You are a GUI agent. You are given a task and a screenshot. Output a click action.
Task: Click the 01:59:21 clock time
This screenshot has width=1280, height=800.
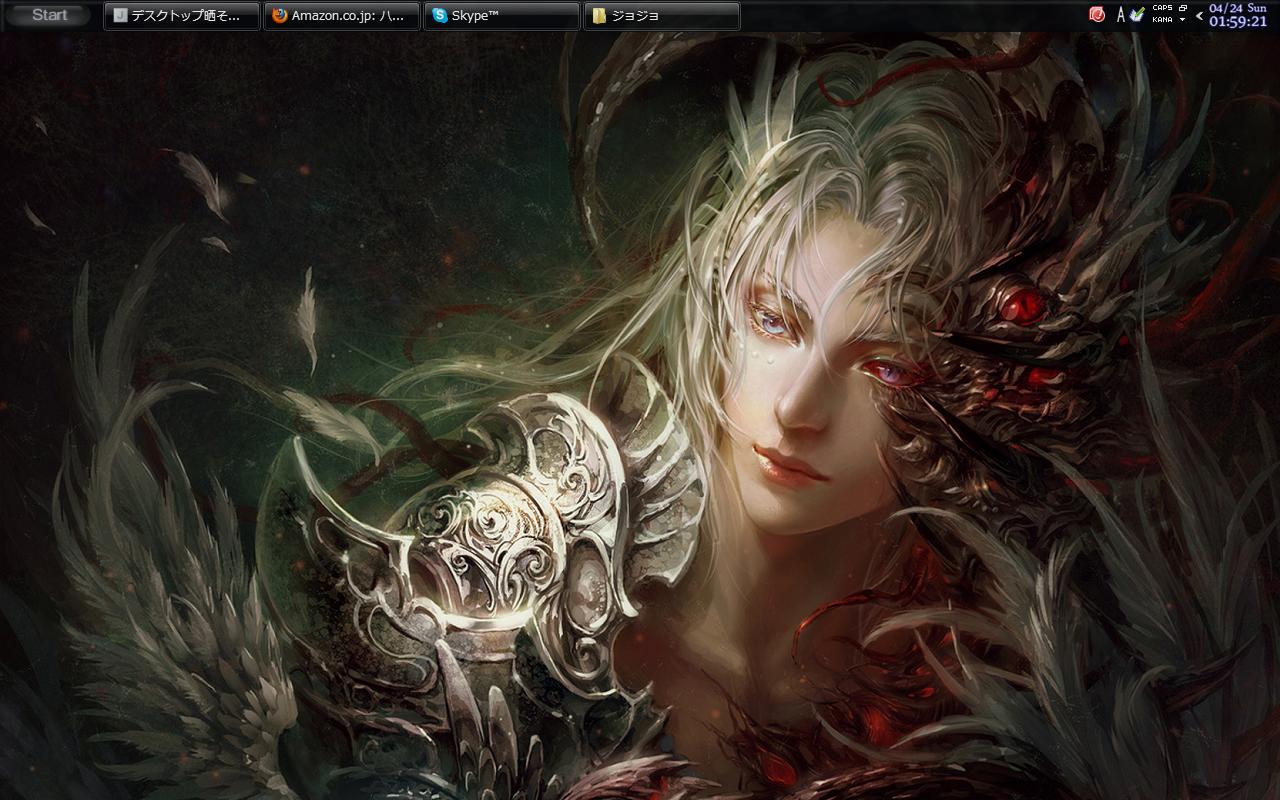click(1238, 21)
